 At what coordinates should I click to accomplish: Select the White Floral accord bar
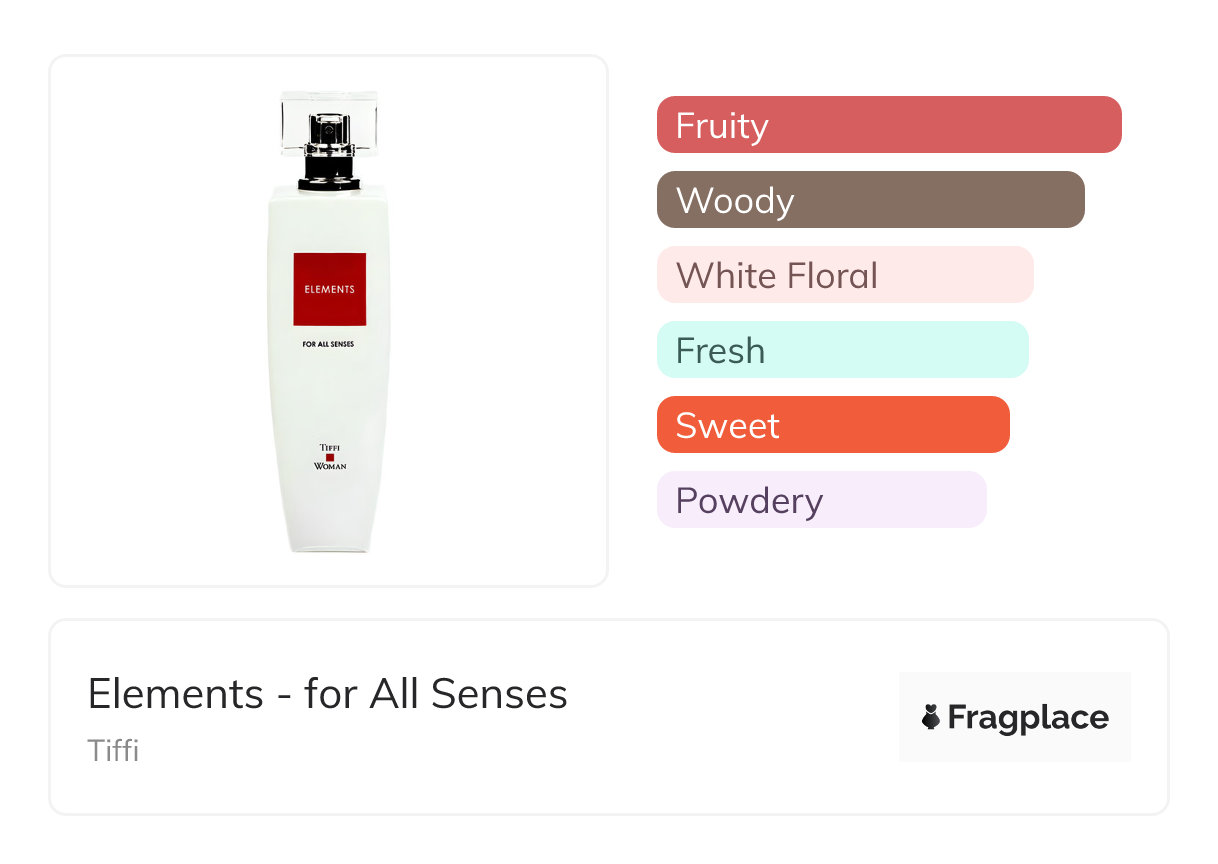pos(844,275)
